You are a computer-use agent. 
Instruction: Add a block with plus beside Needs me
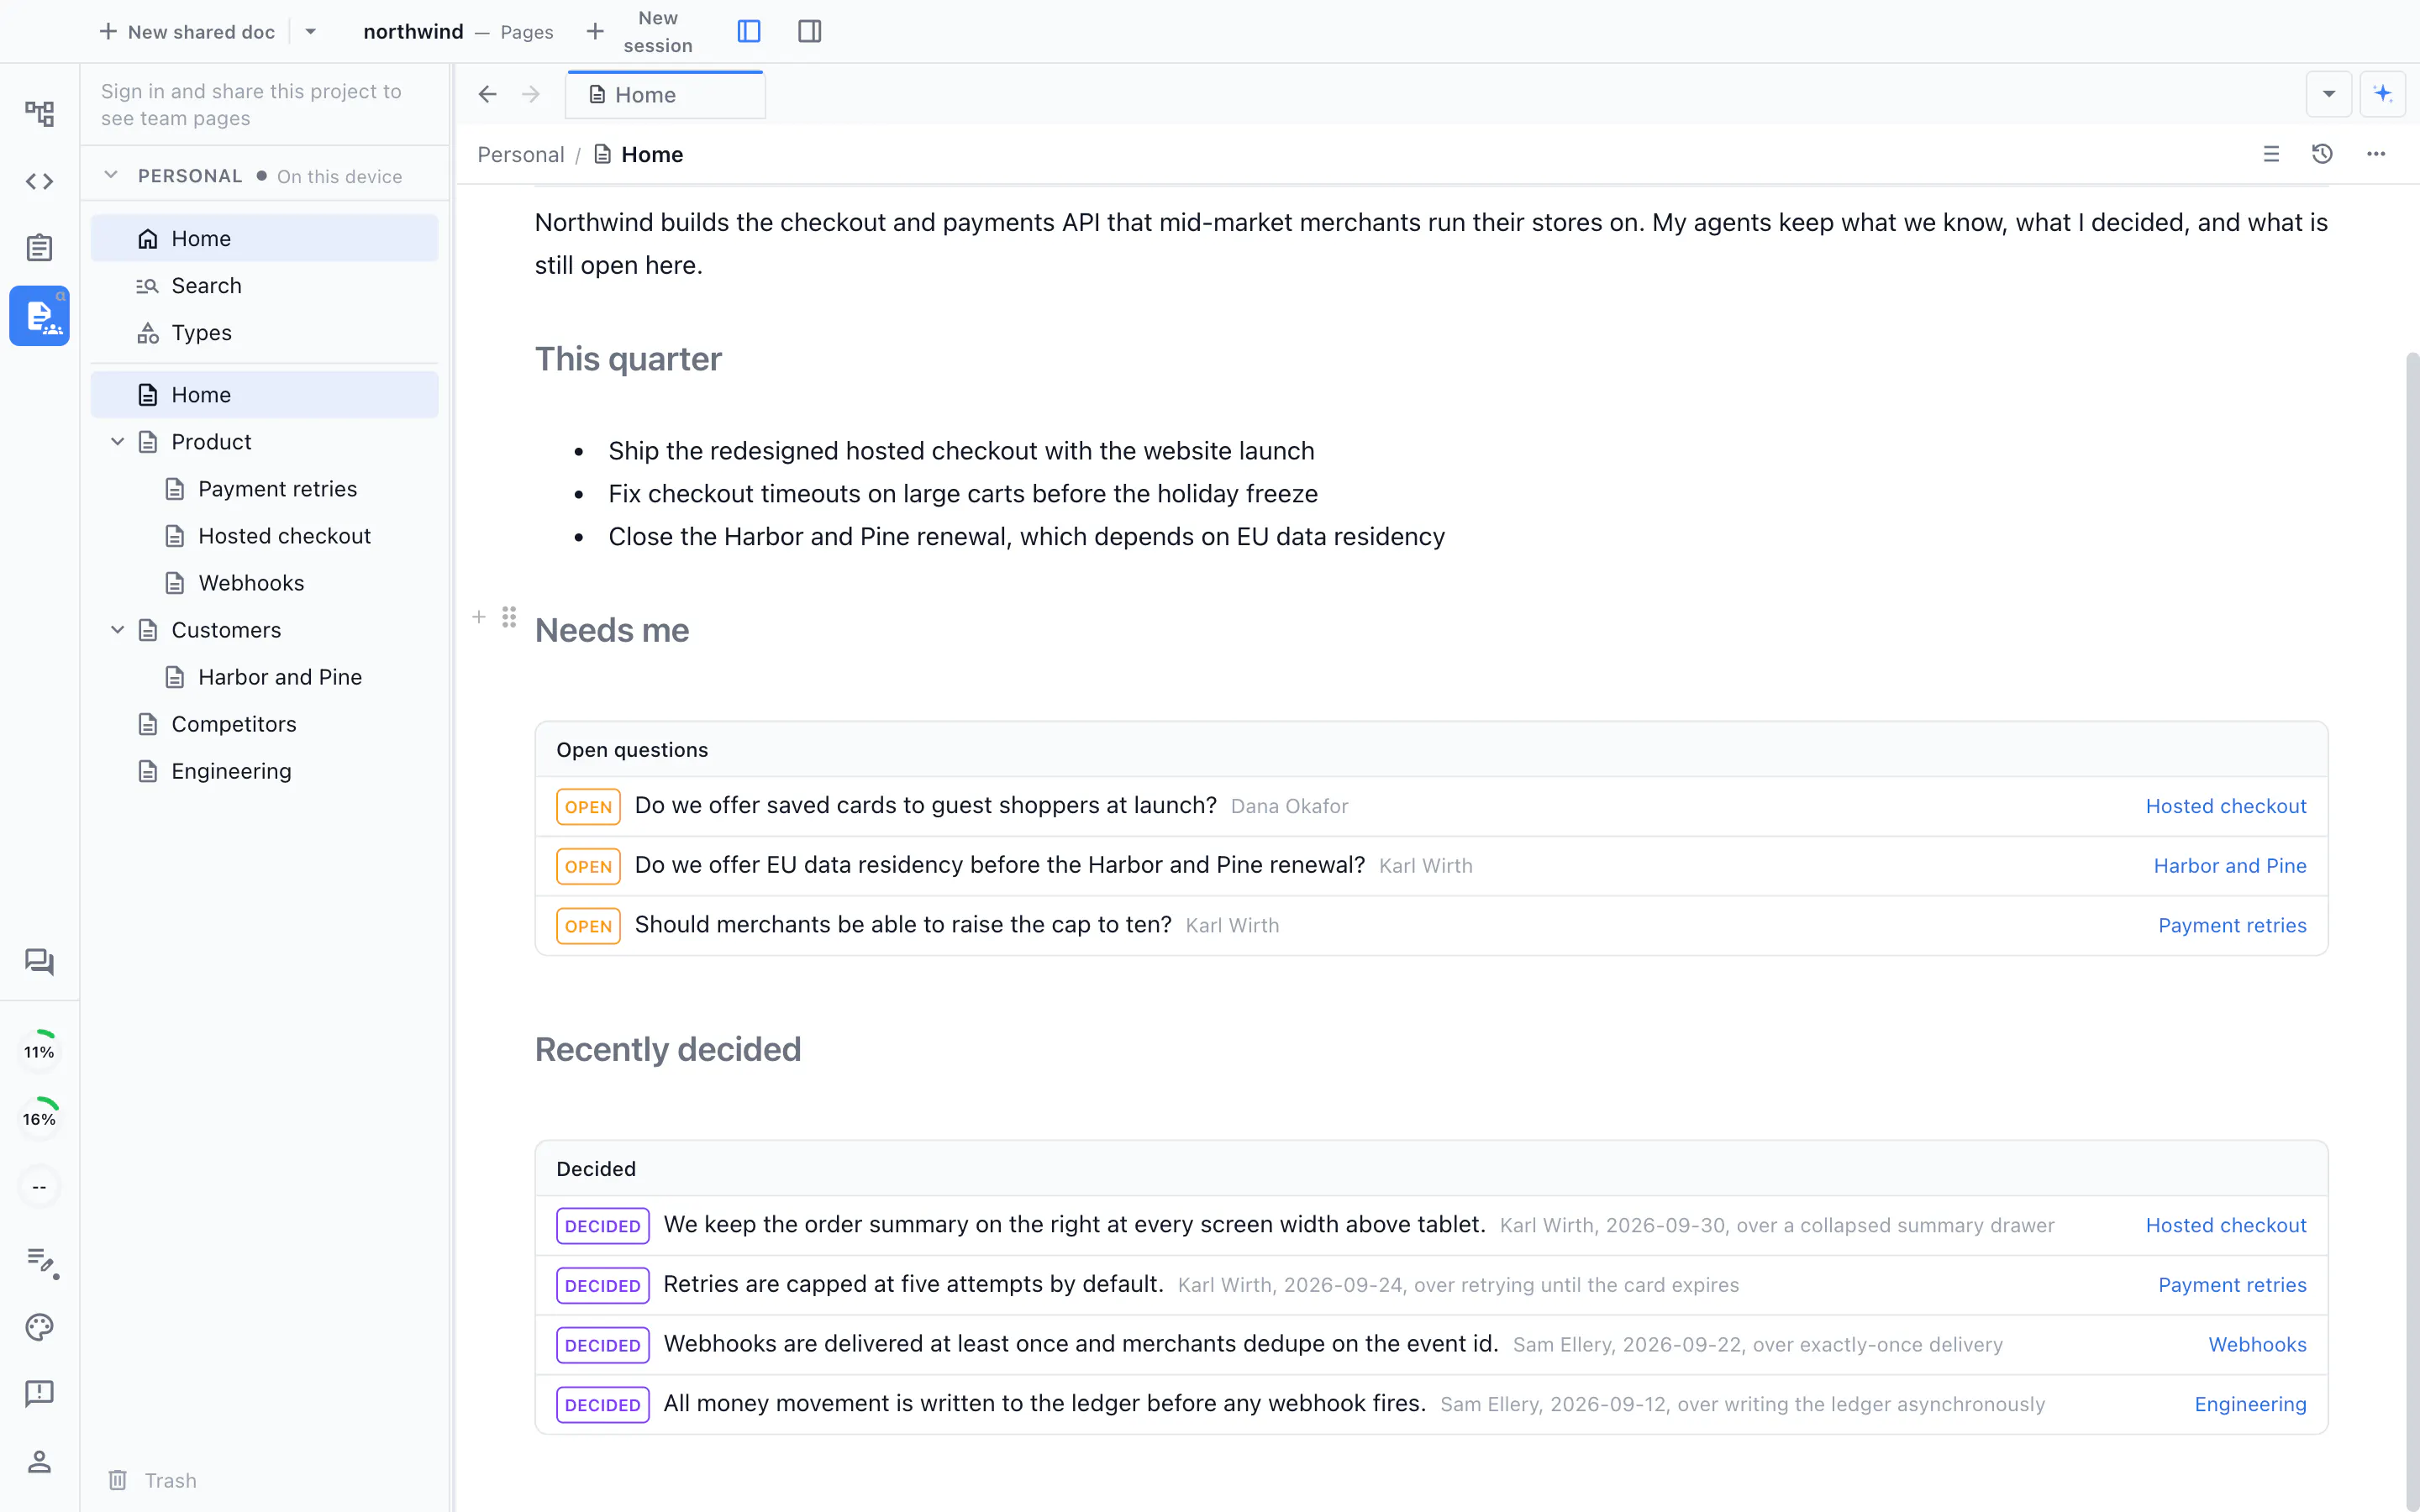(479, 617)
